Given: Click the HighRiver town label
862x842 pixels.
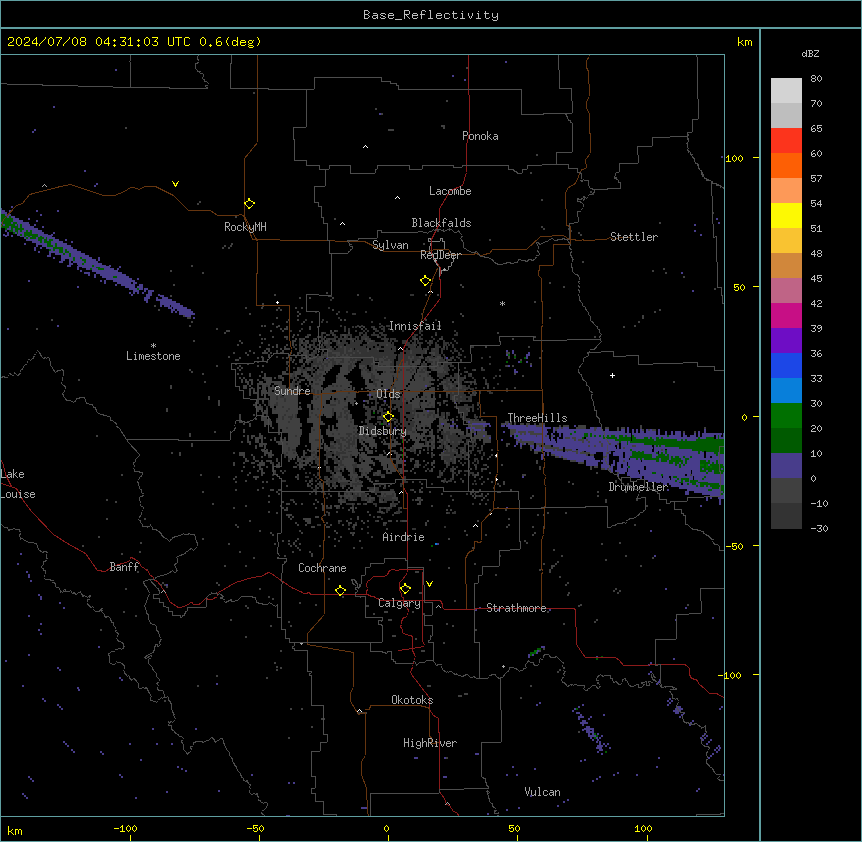Looking at the screenshot, I should (430, 743).
